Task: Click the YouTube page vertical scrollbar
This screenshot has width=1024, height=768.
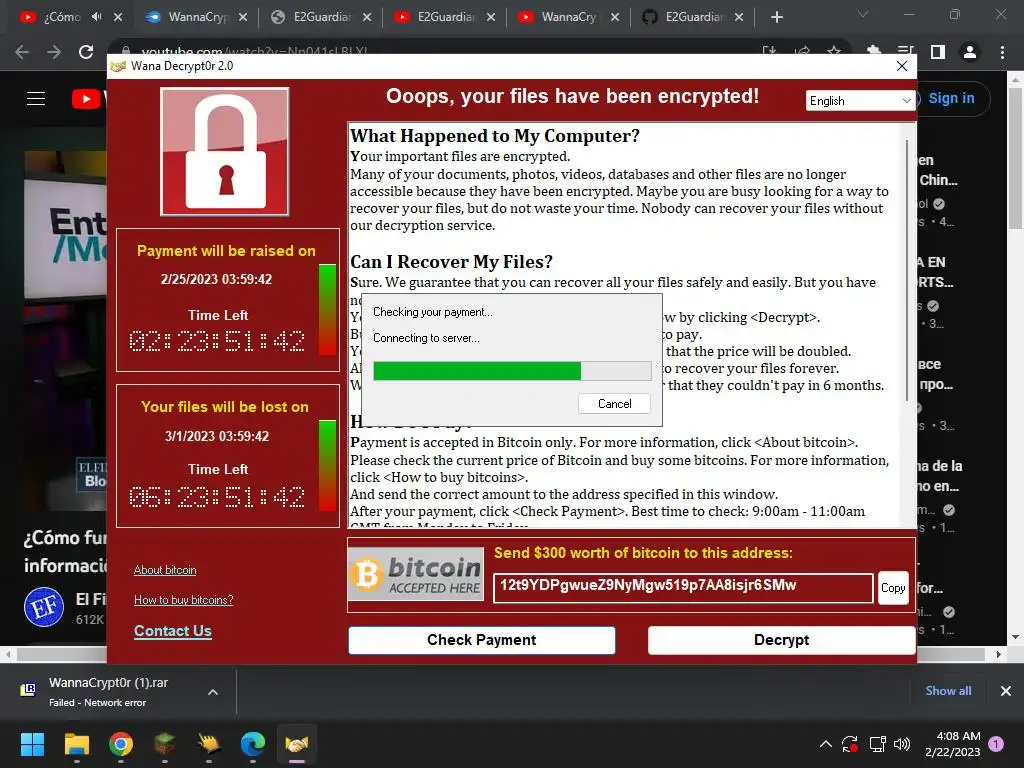Action: tap(1015, 157)
